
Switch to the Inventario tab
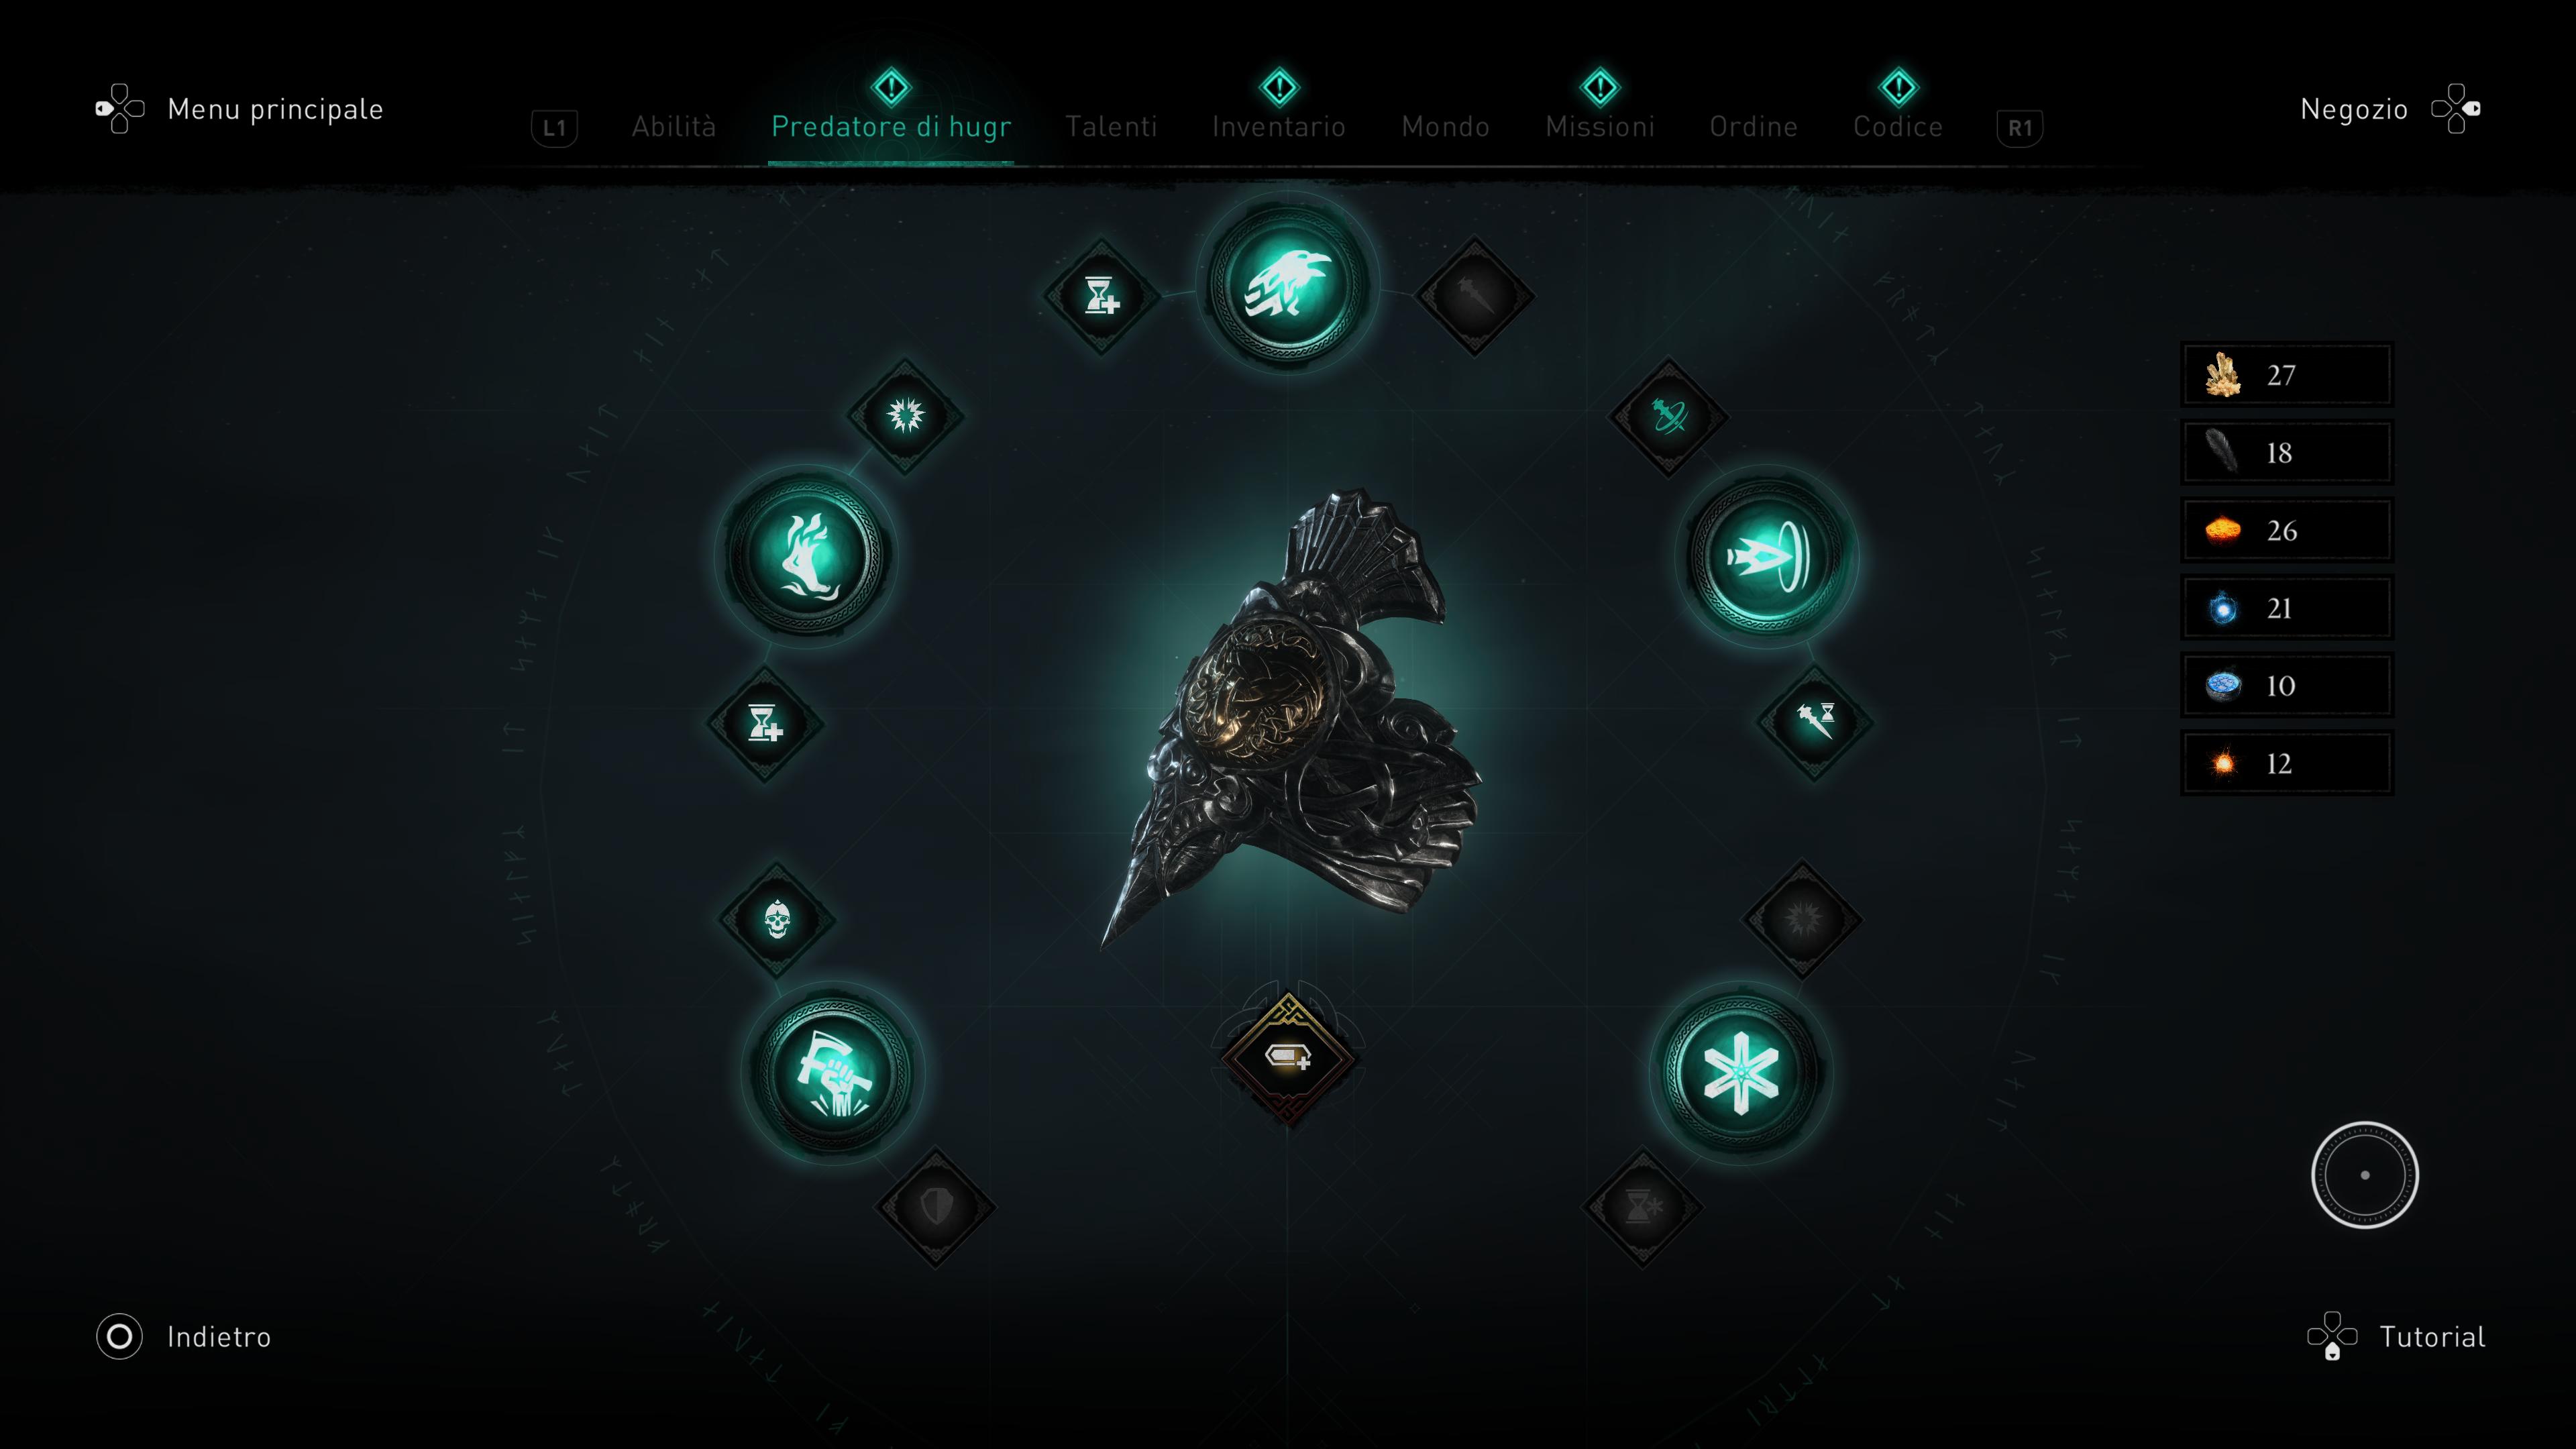[1279, 127]
